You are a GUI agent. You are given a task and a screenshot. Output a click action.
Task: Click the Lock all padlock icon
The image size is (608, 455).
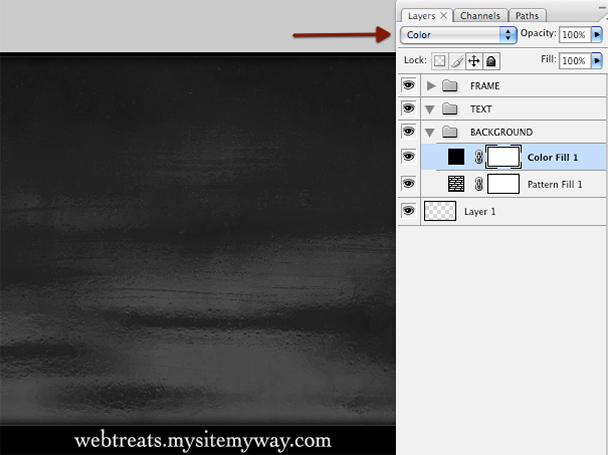(491, 61)
